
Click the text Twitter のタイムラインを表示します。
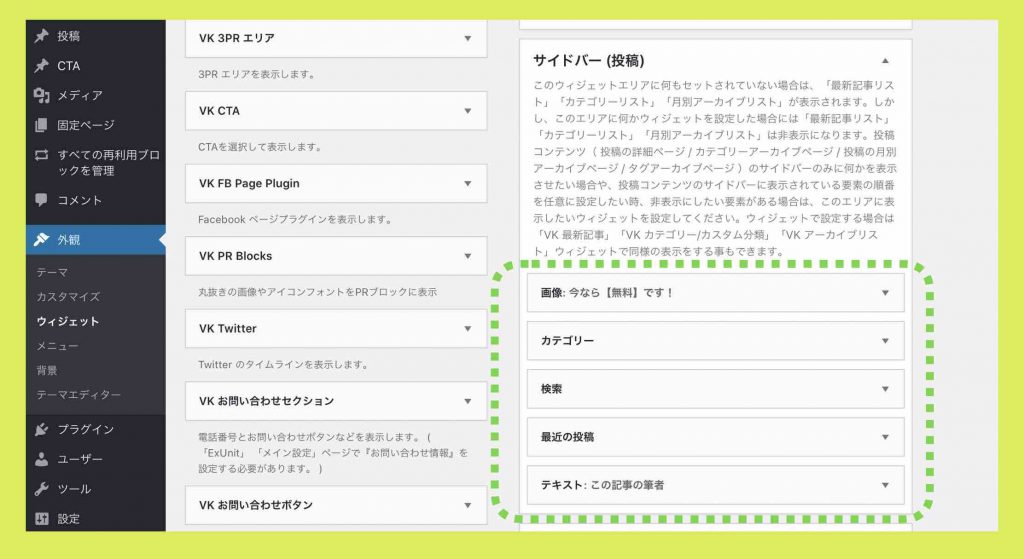283,364
